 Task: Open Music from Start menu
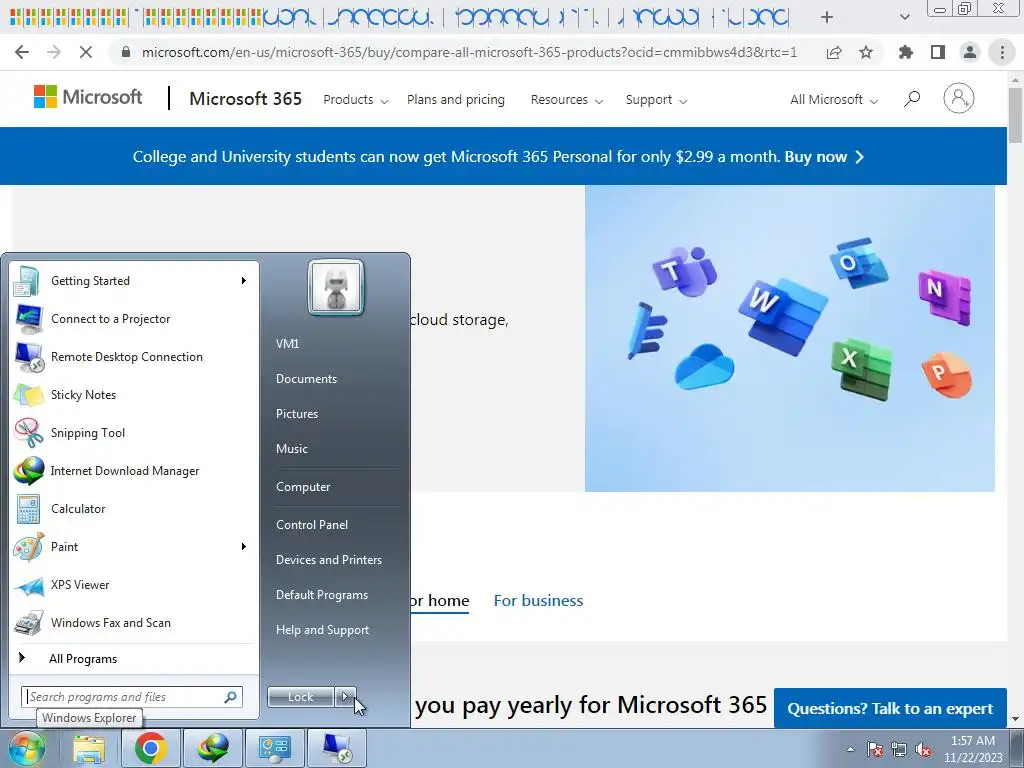pos(292,449)
